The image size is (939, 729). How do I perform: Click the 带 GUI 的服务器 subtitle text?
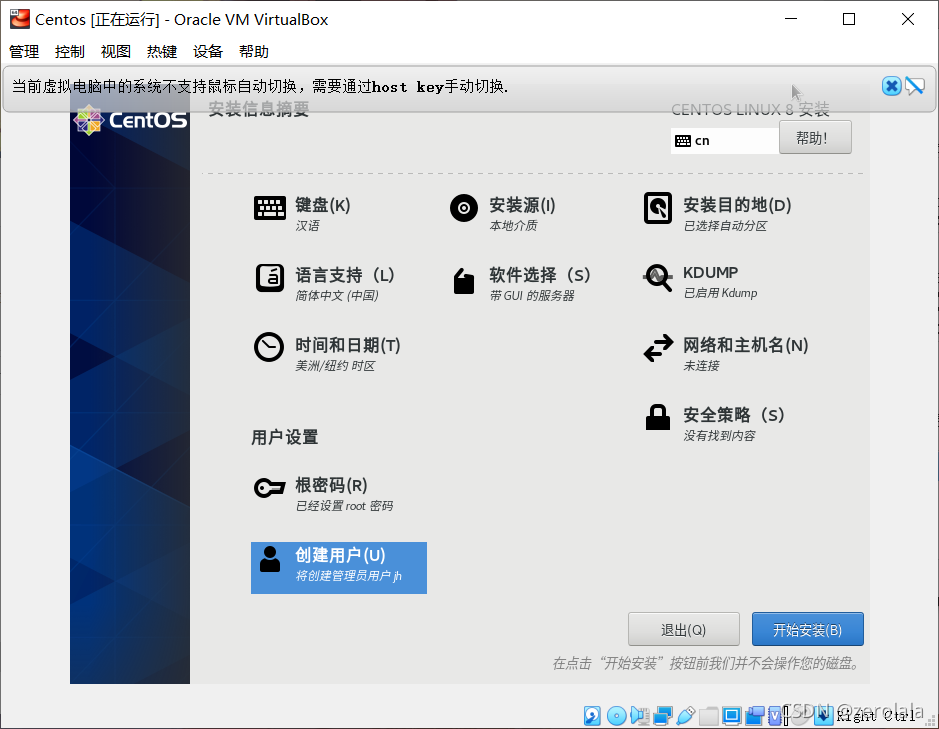pos(532,296)
